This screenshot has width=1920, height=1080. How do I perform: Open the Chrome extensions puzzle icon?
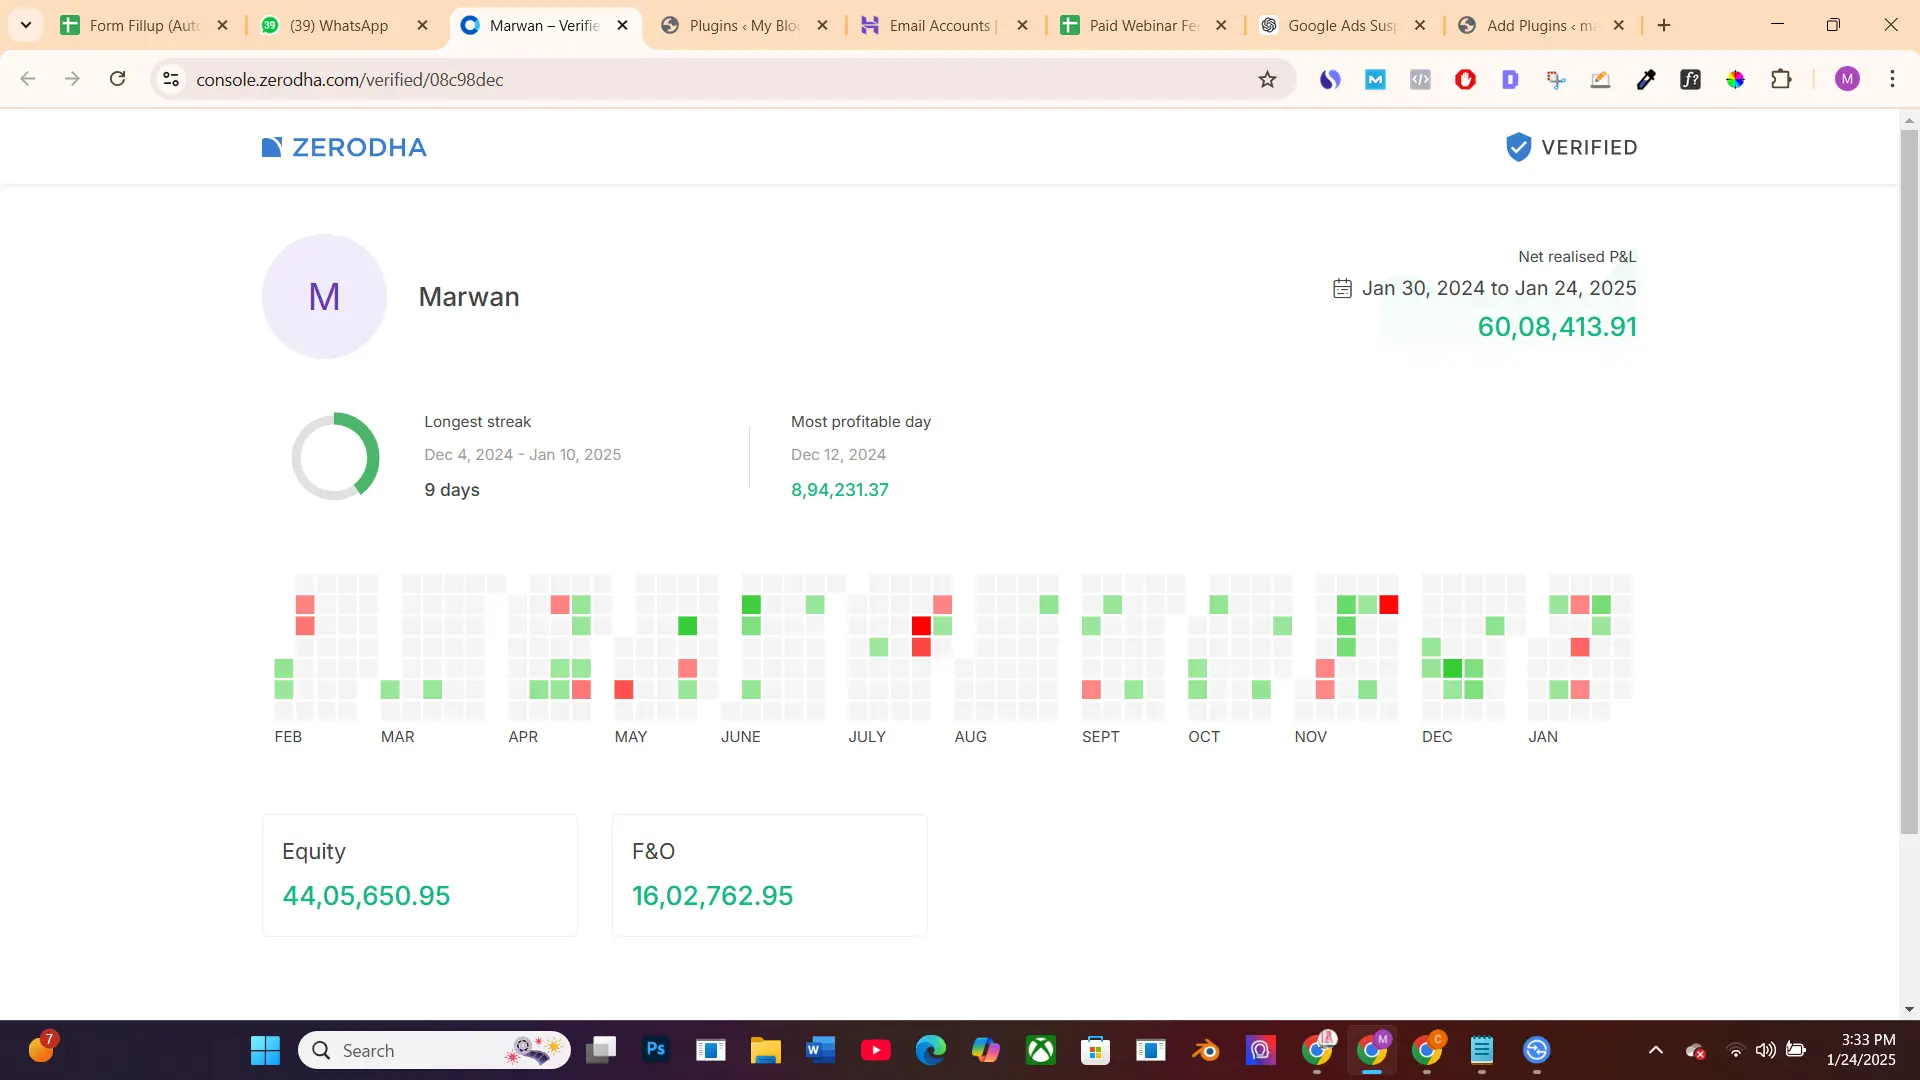[x=1781, y=80]
